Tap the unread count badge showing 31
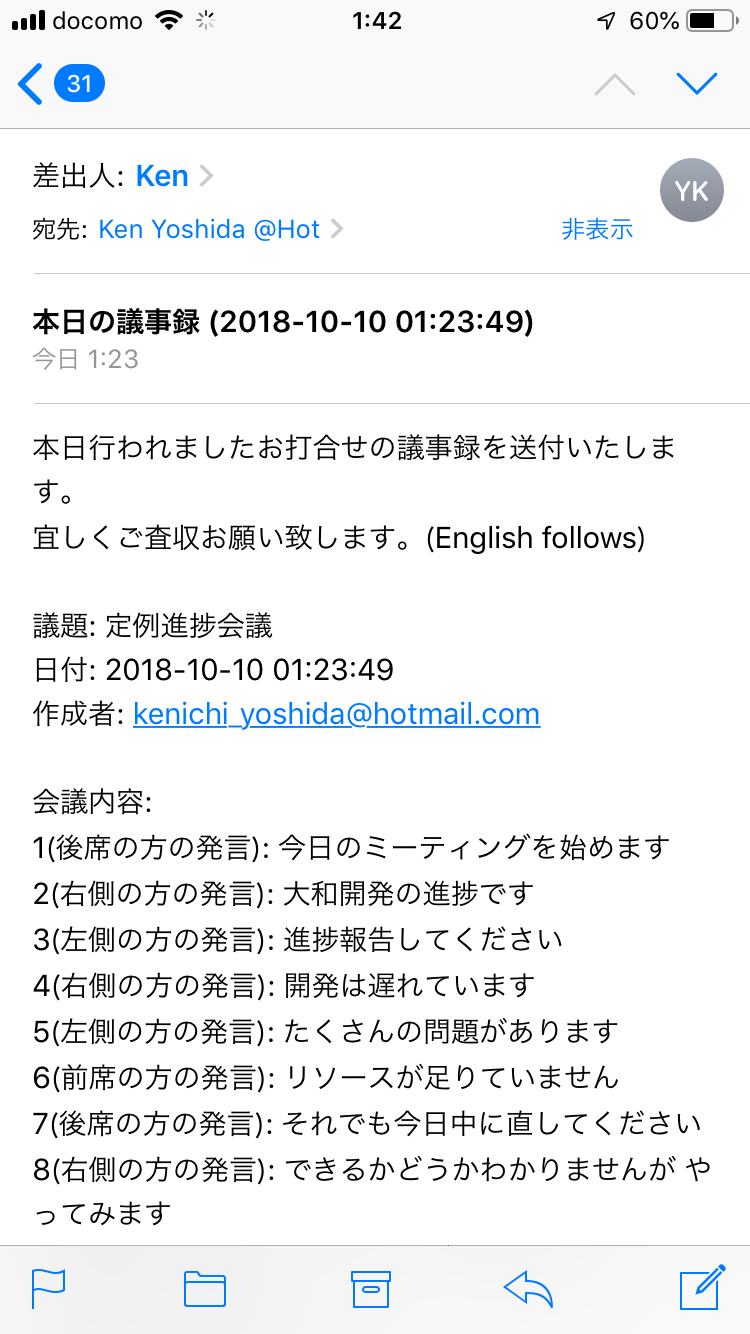The width and height of the screenshot is (750, 1334). click(x=79, y=83)
